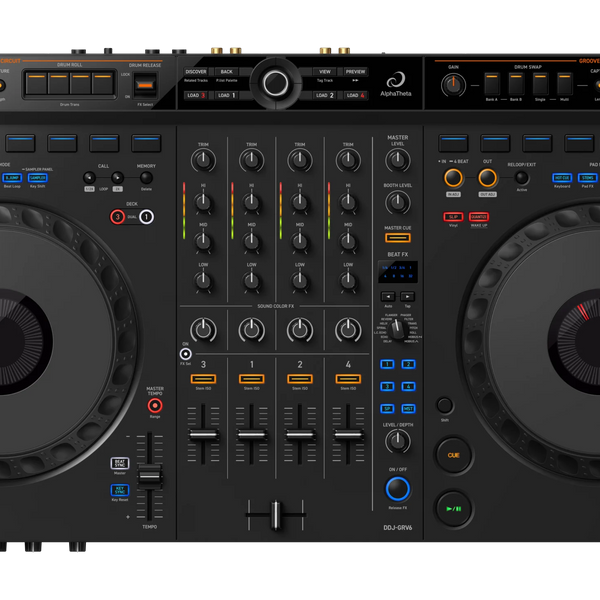Enable the HOT CUE Keyboard pad mode
The image size is (600, 600).
point(562,178)
